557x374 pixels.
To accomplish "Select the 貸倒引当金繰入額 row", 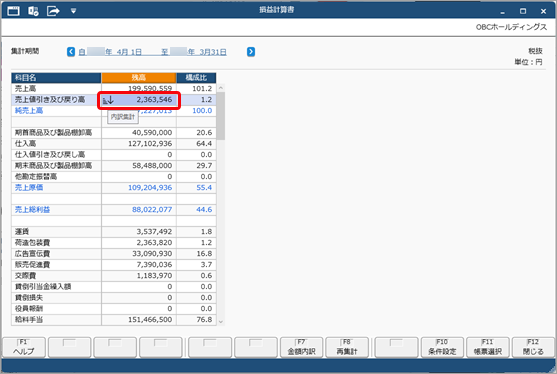I will pos(114,287).
